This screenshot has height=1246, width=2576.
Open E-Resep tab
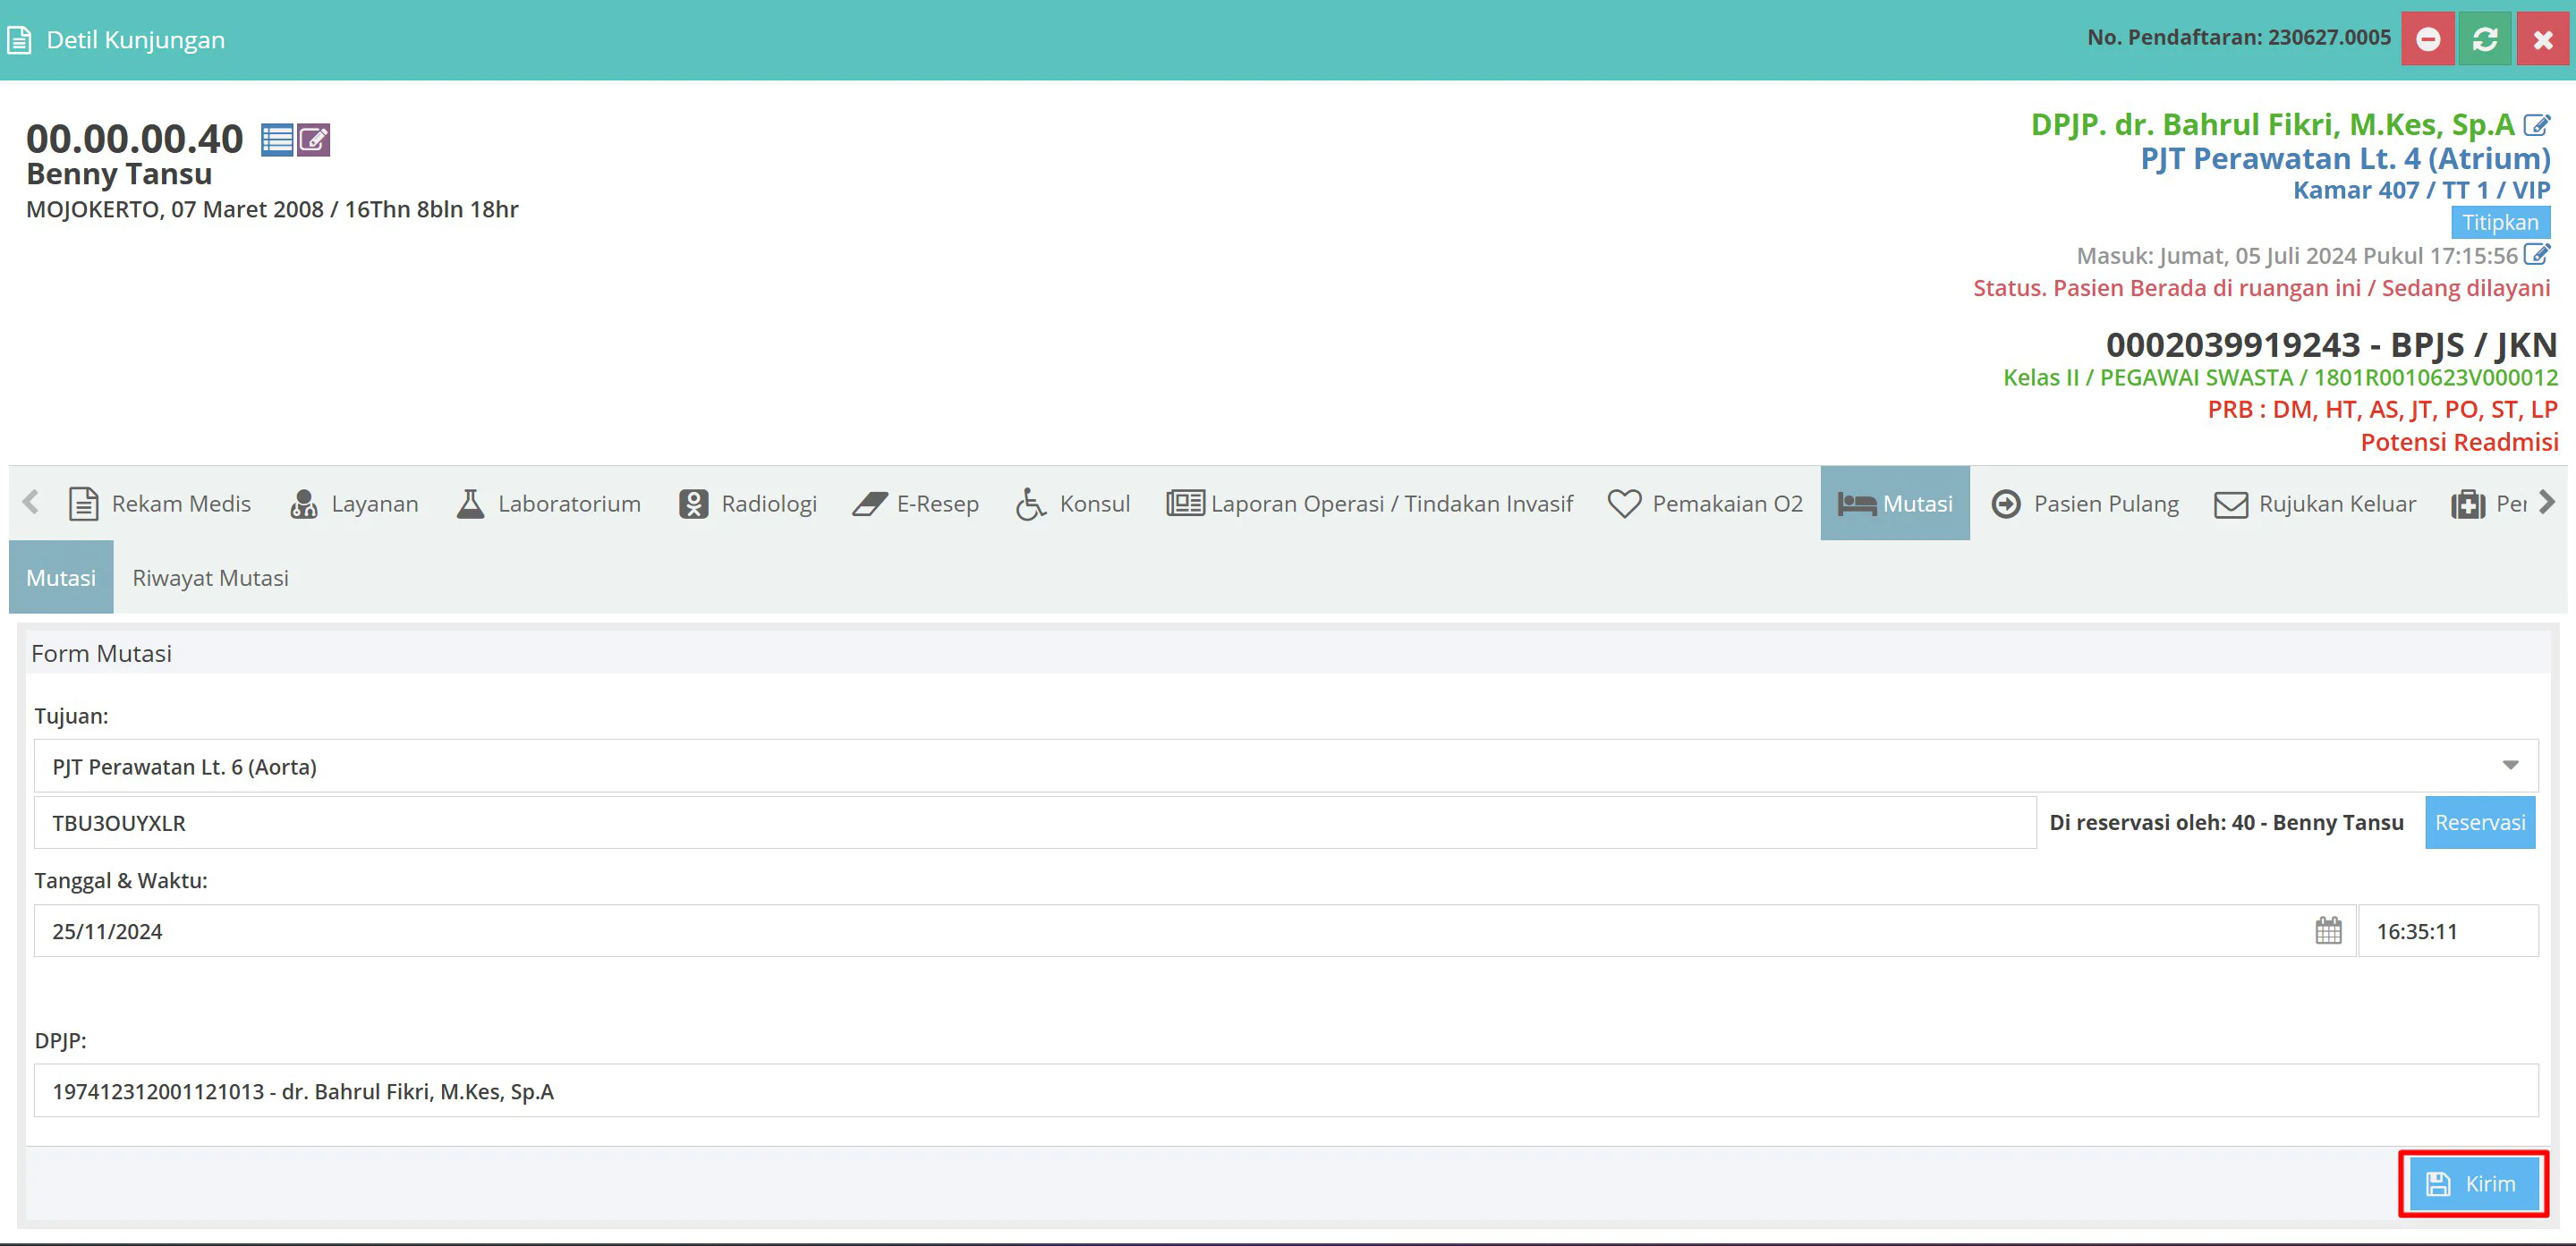coord(915,503)
